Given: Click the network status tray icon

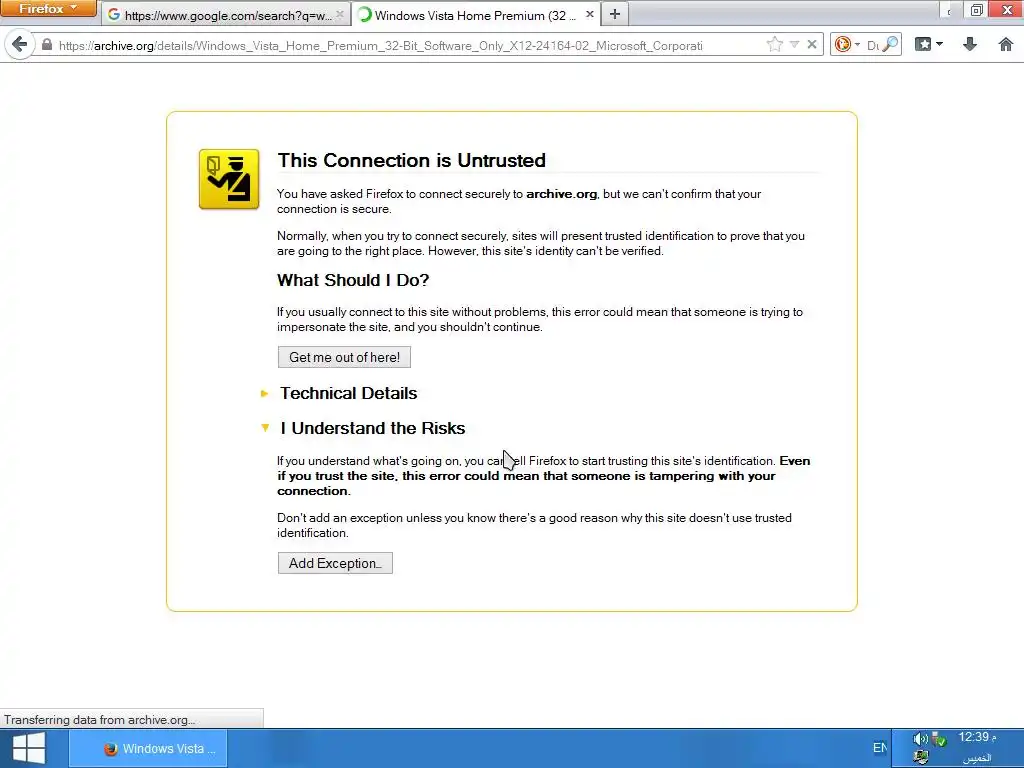Looking at the screenshot, I should (939, 740).
